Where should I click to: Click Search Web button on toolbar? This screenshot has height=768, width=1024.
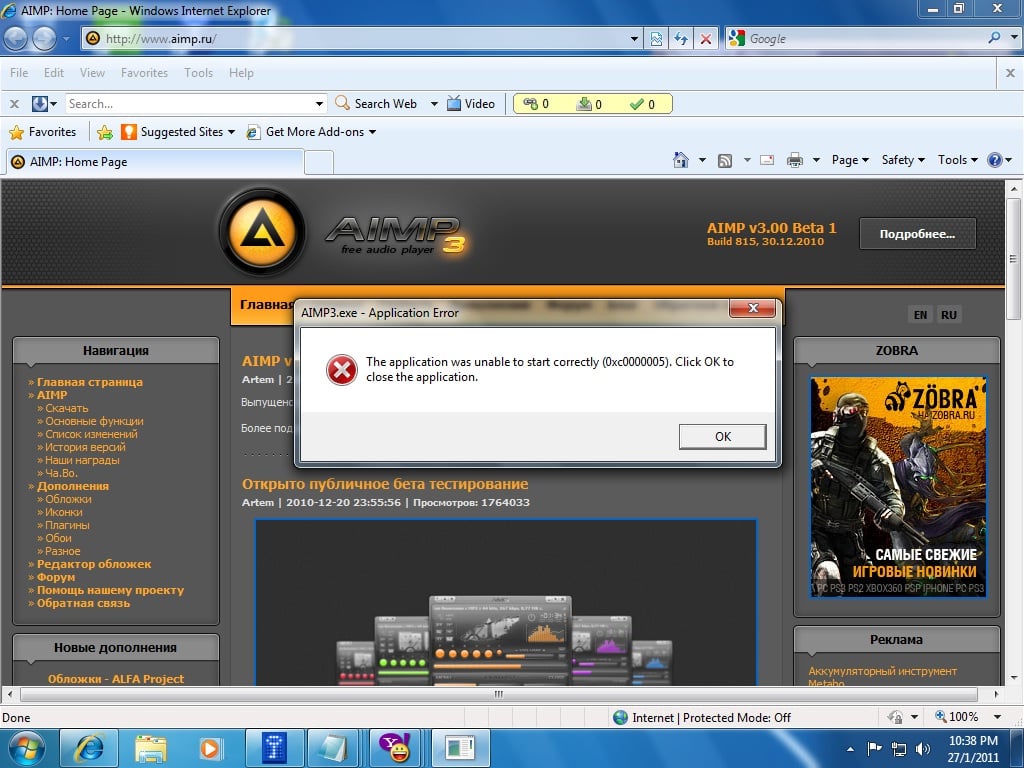click(376, 103)
